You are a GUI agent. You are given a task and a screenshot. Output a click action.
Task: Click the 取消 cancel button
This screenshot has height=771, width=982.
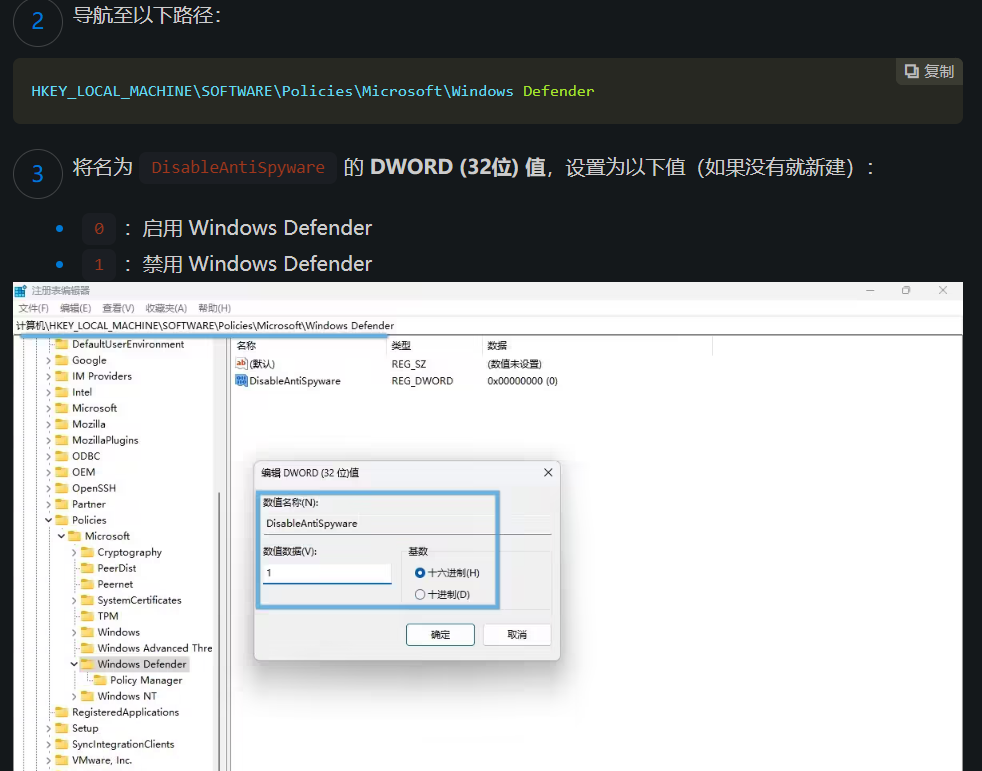(517, 635)
